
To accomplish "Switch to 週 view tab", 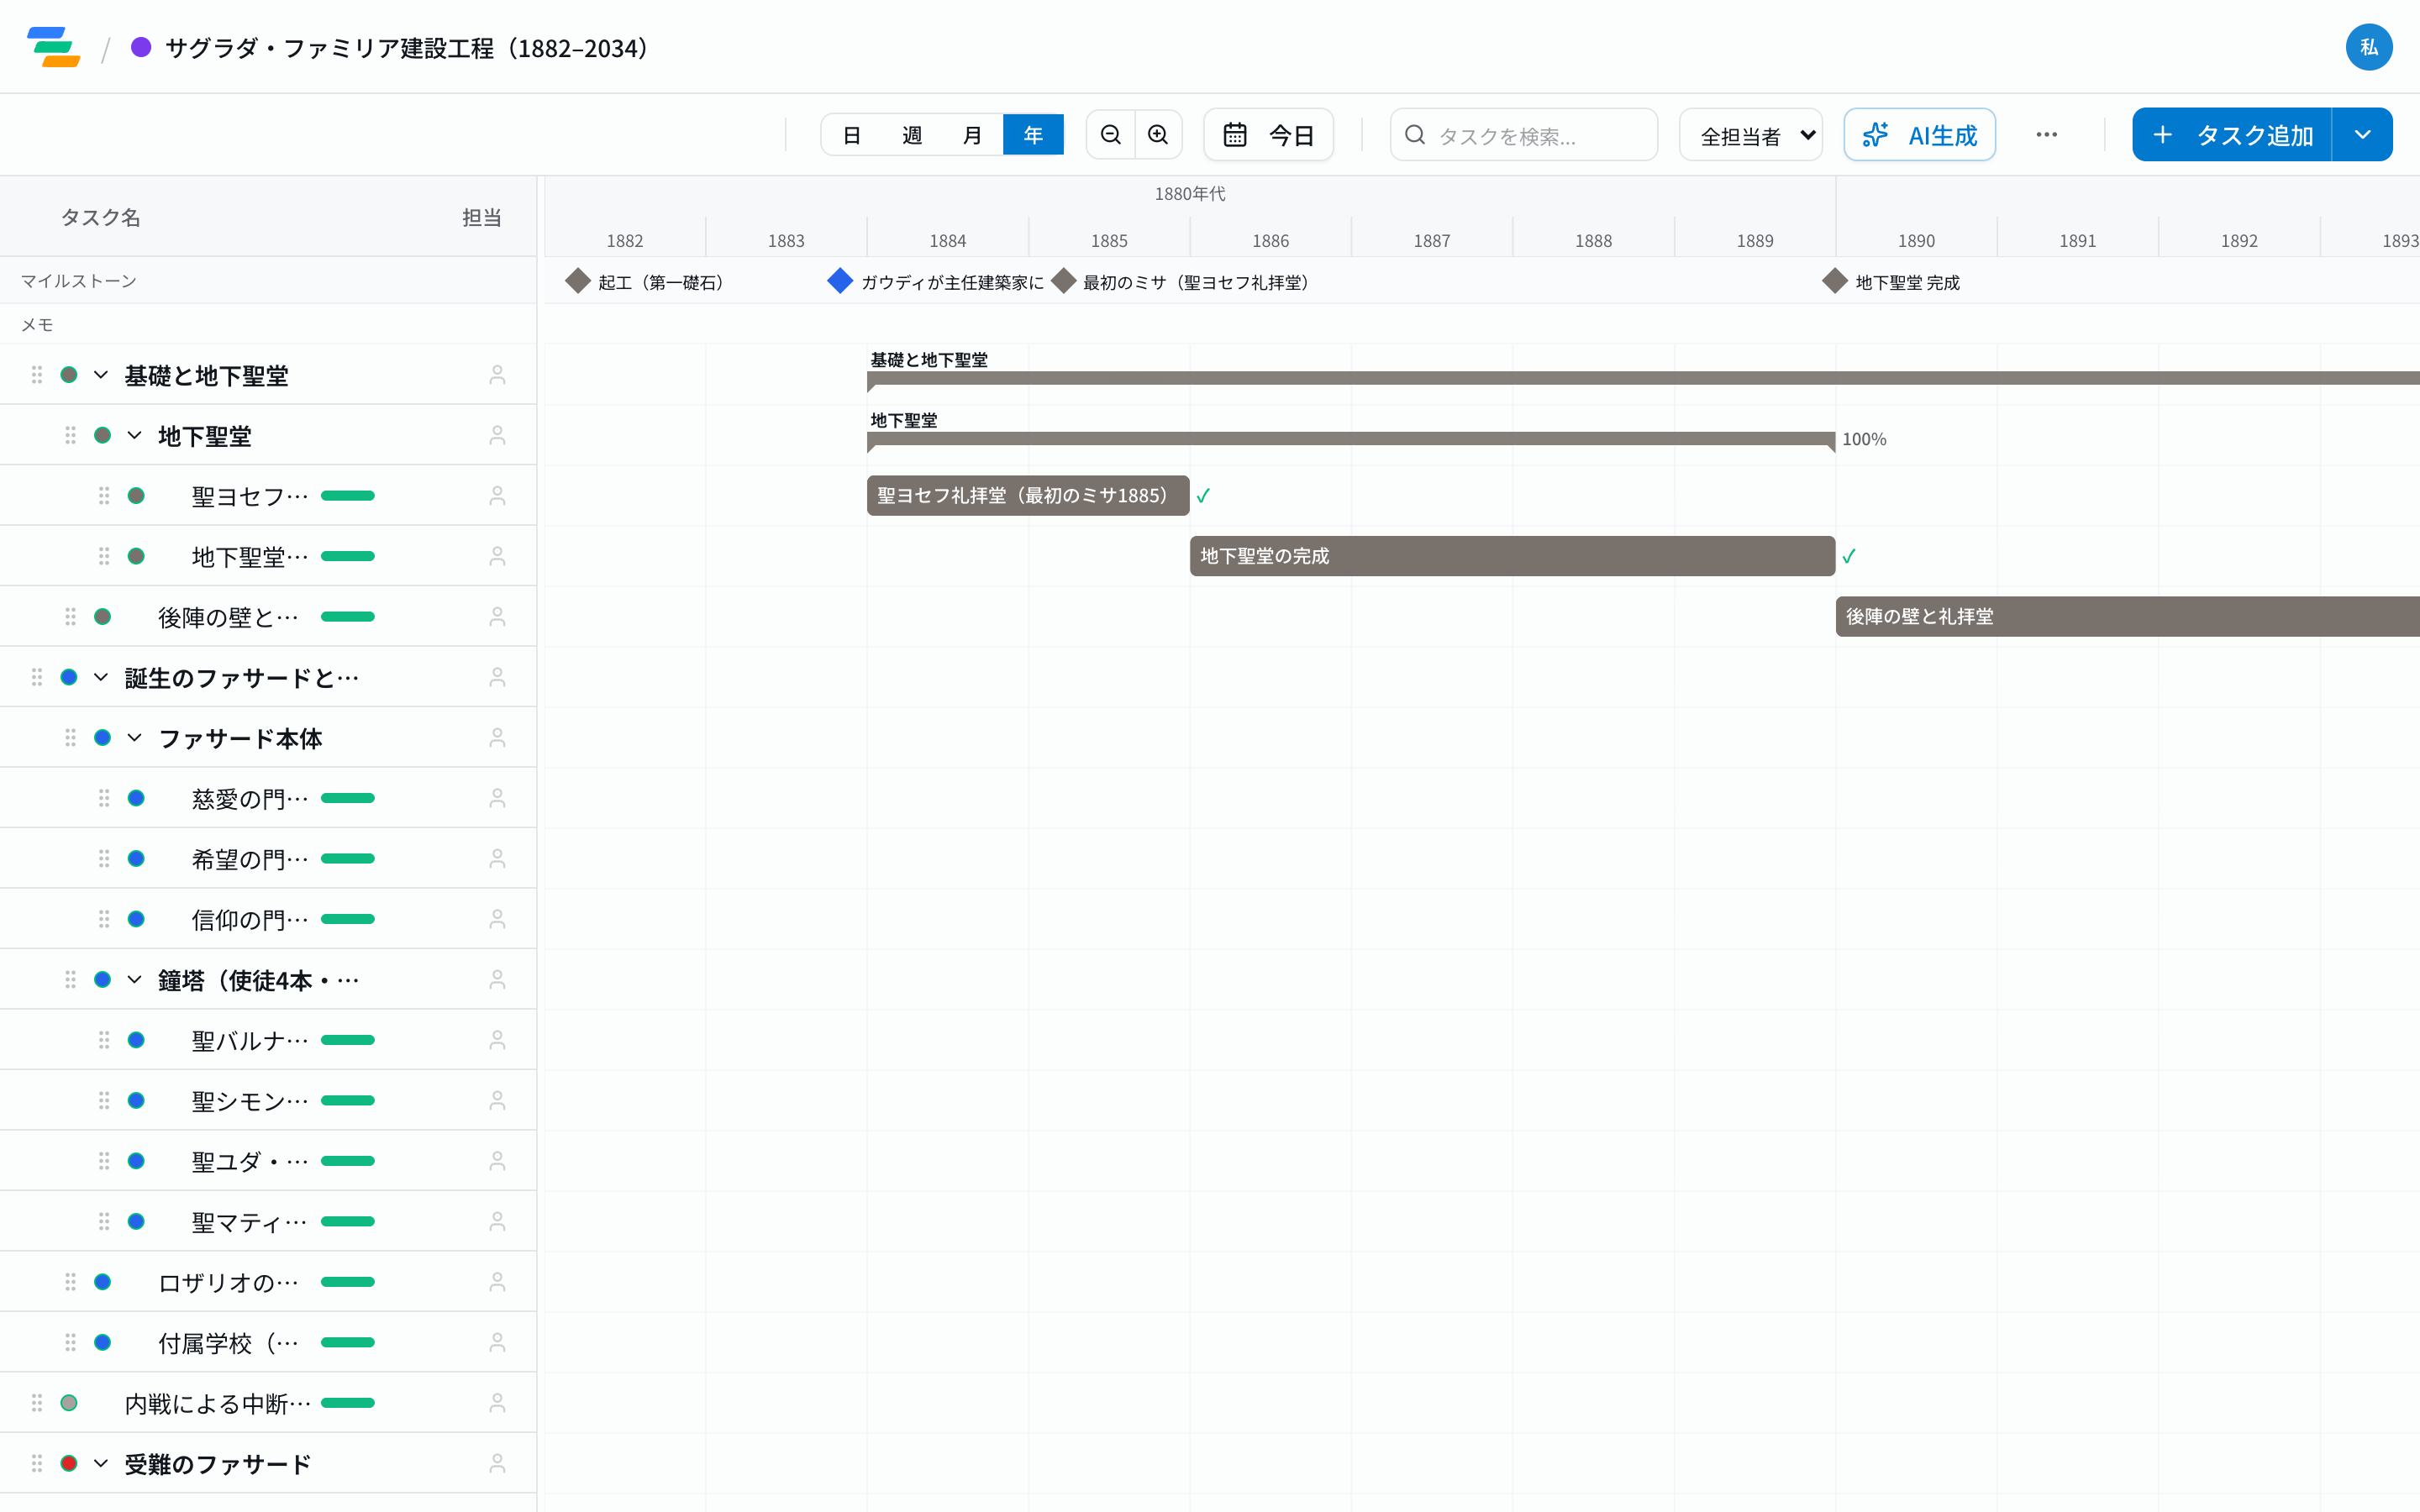I will 912,135.
